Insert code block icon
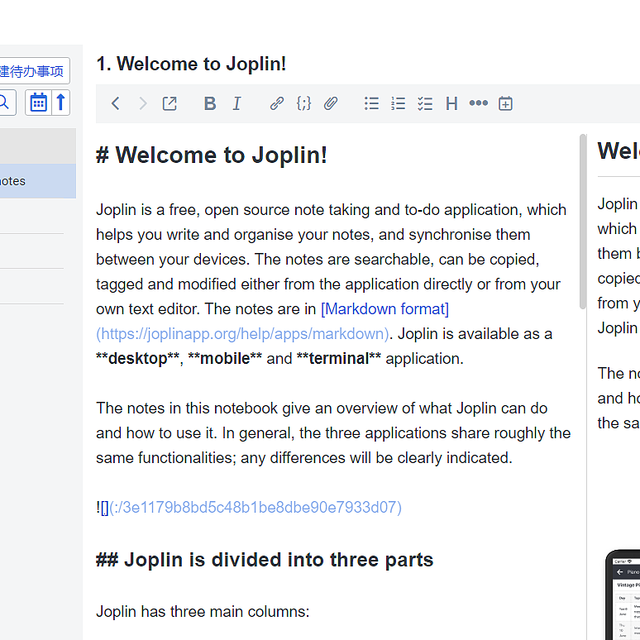The height and width of the screenshot is (640, 640). coord(304,103)
